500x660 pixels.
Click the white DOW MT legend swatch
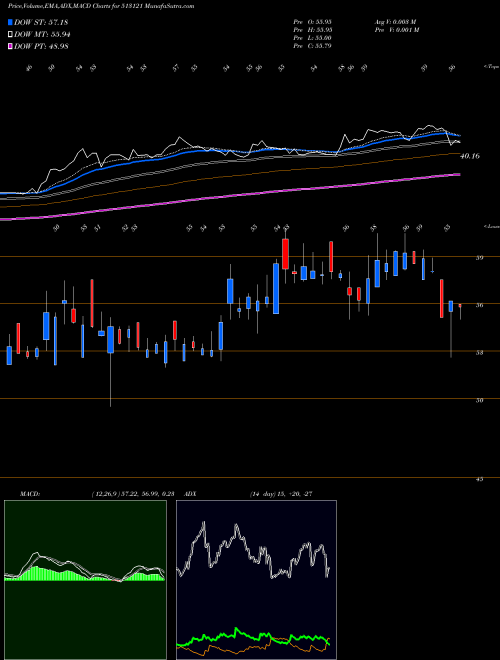[11, 35]
